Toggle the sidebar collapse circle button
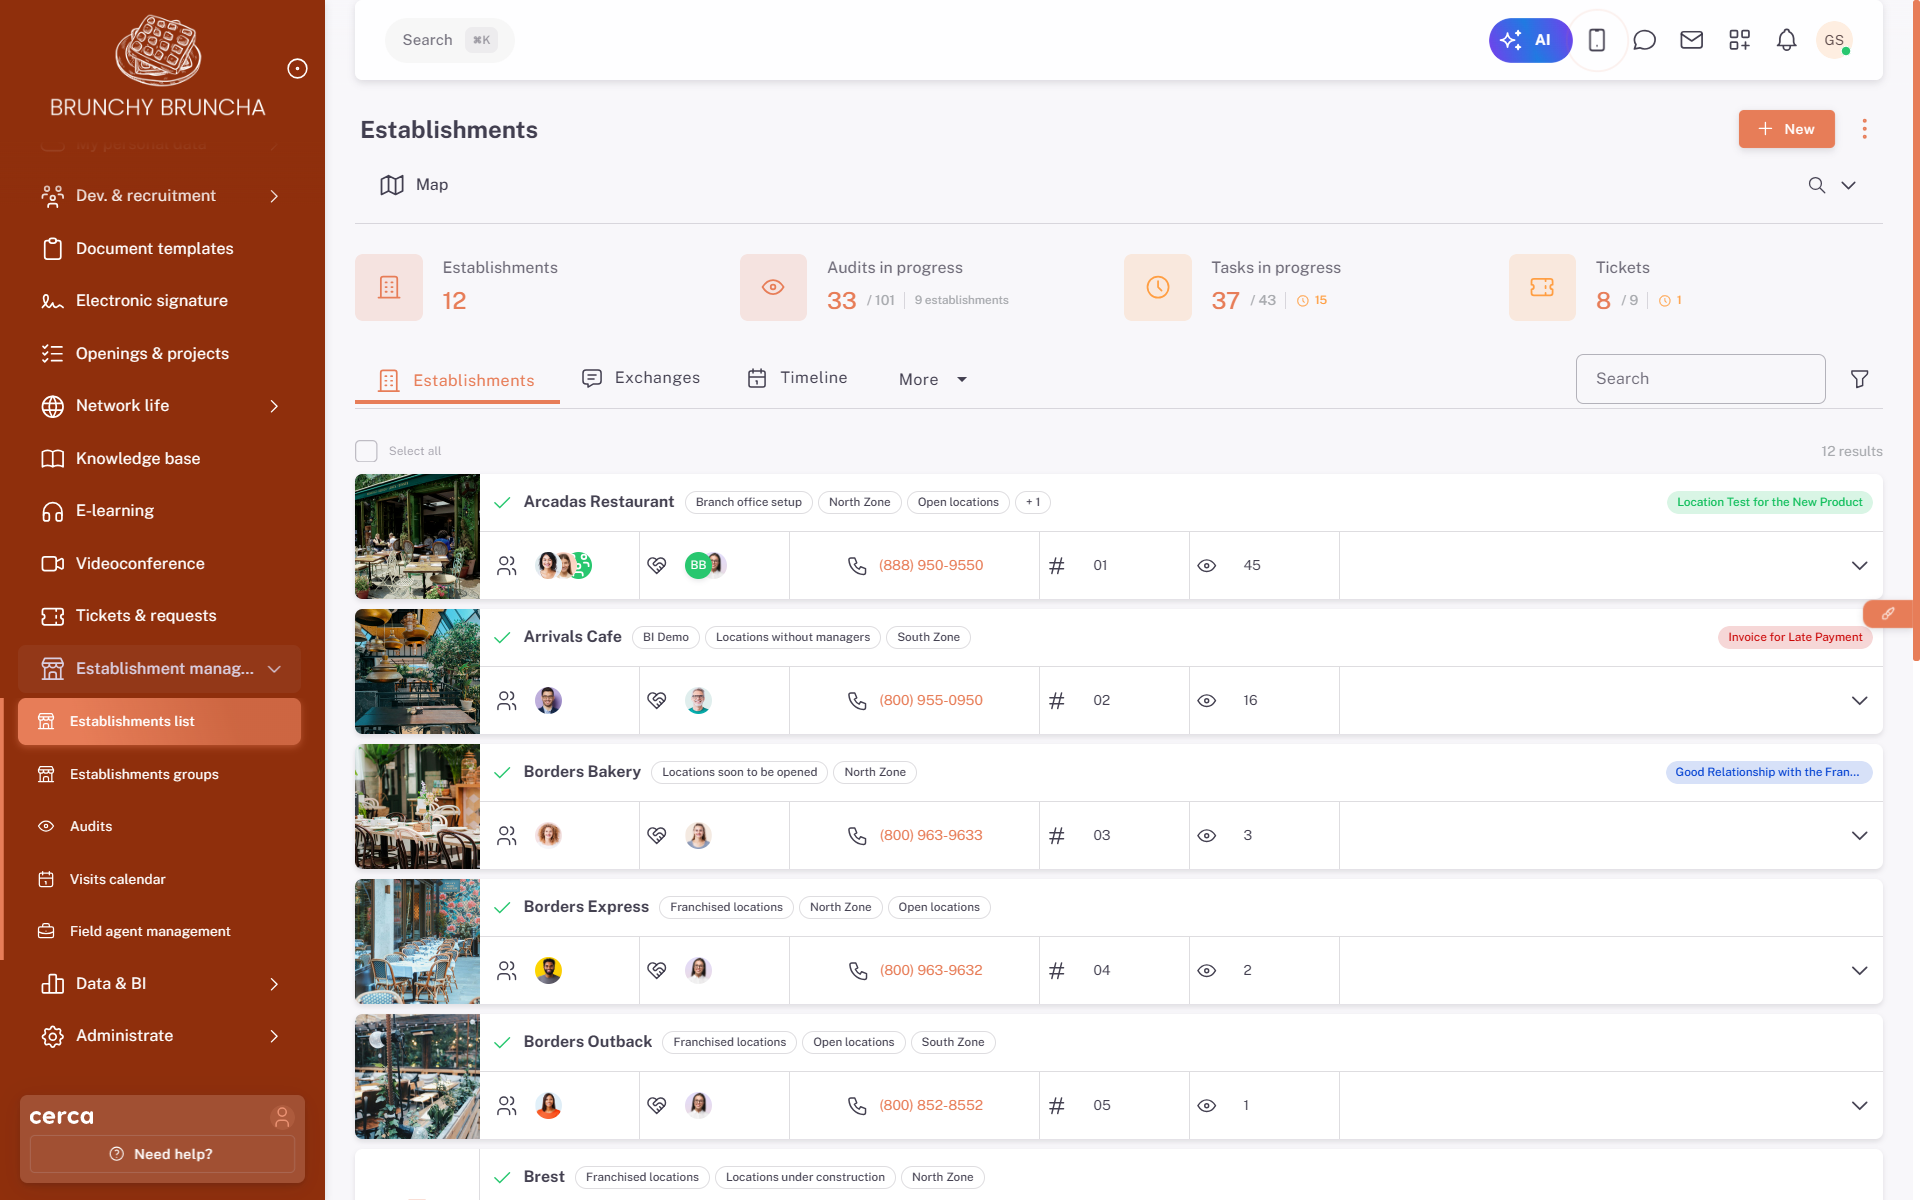1920x1200 pixels. click(x=297, y=68)
